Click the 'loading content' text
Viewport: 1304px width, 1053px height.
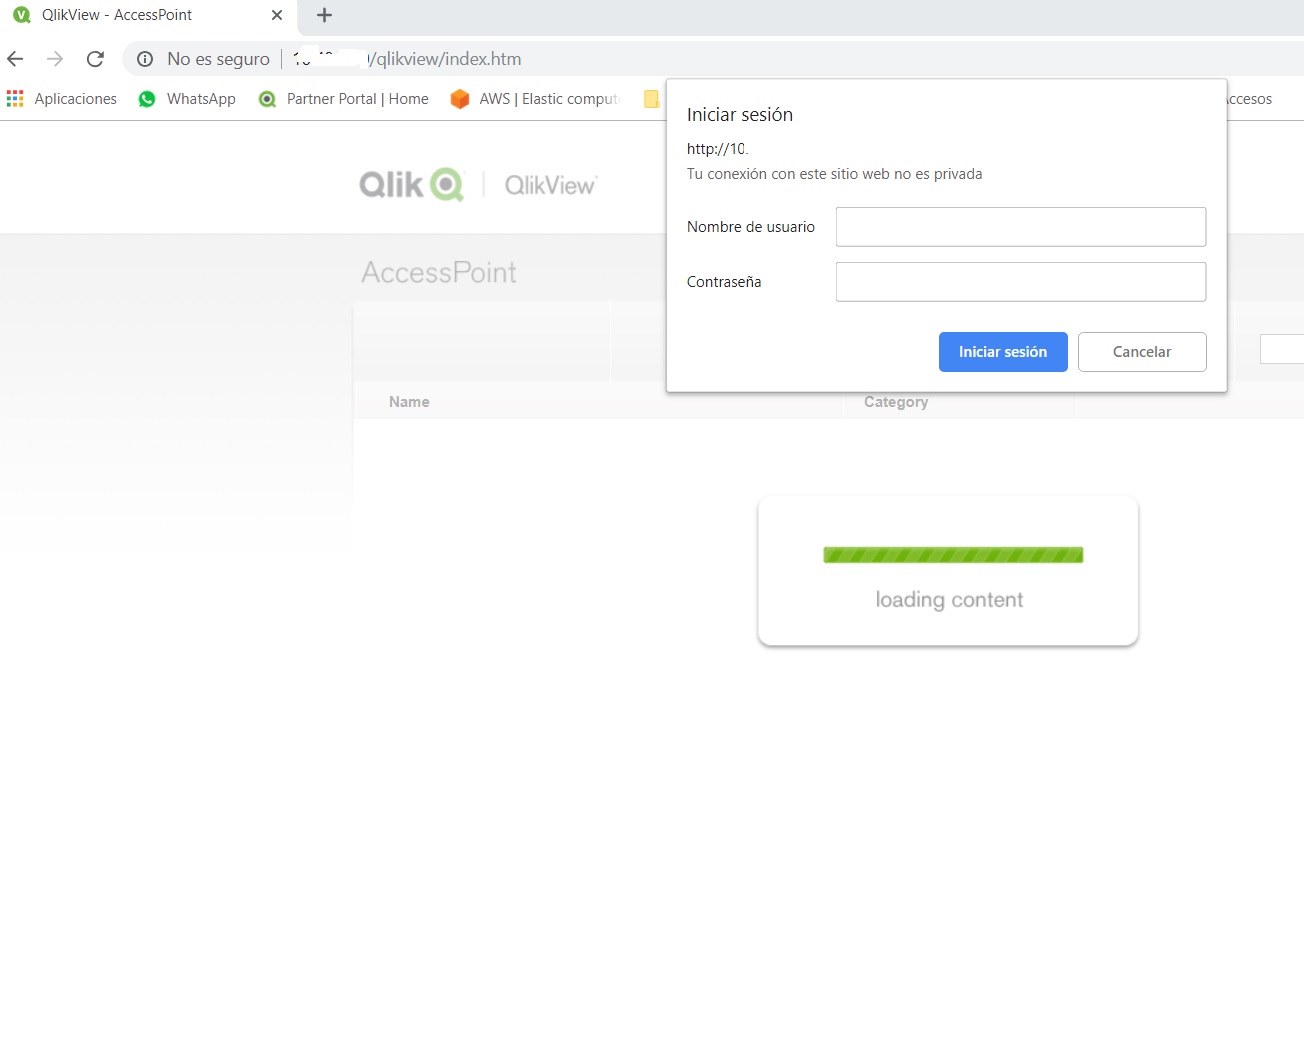[949, 599]
